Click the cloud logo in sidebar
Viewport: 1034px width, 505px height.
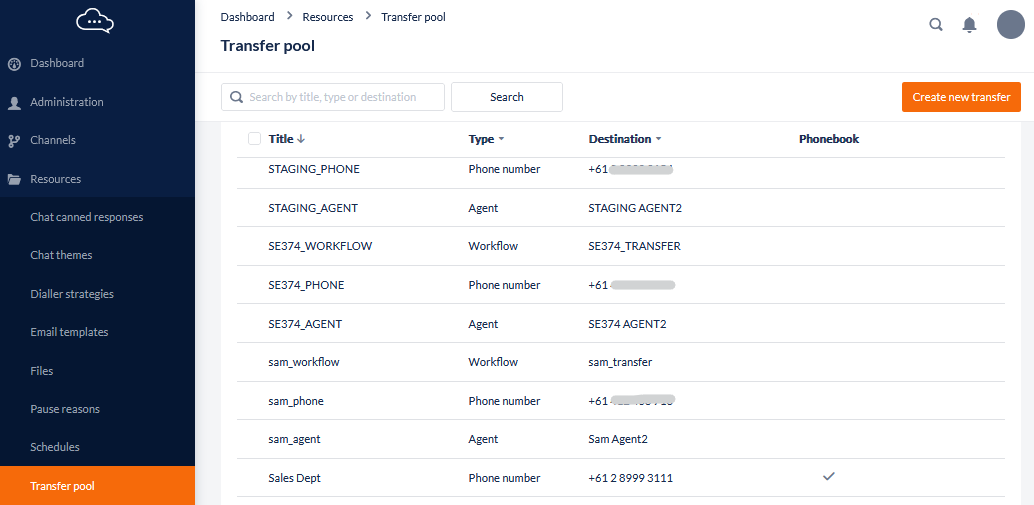pyautogui.click(x=95, y=20)
